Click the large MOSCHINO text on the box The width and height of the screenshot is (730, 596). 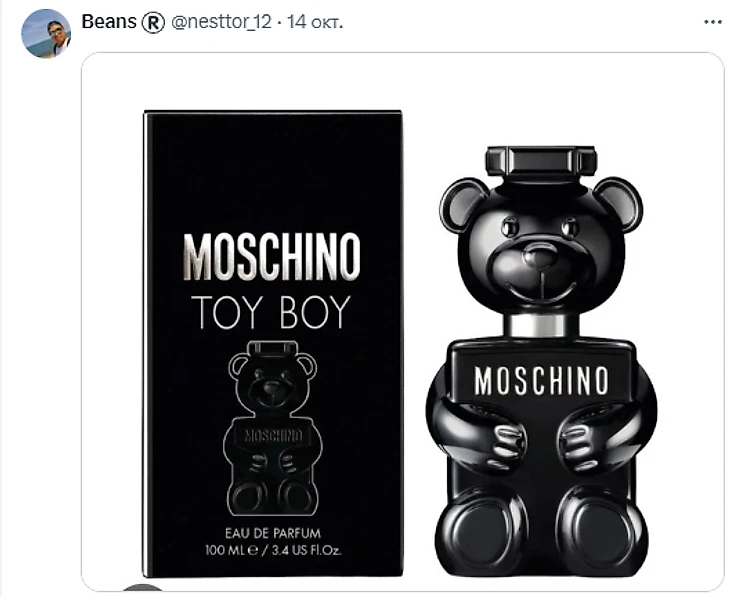point(272,257)
